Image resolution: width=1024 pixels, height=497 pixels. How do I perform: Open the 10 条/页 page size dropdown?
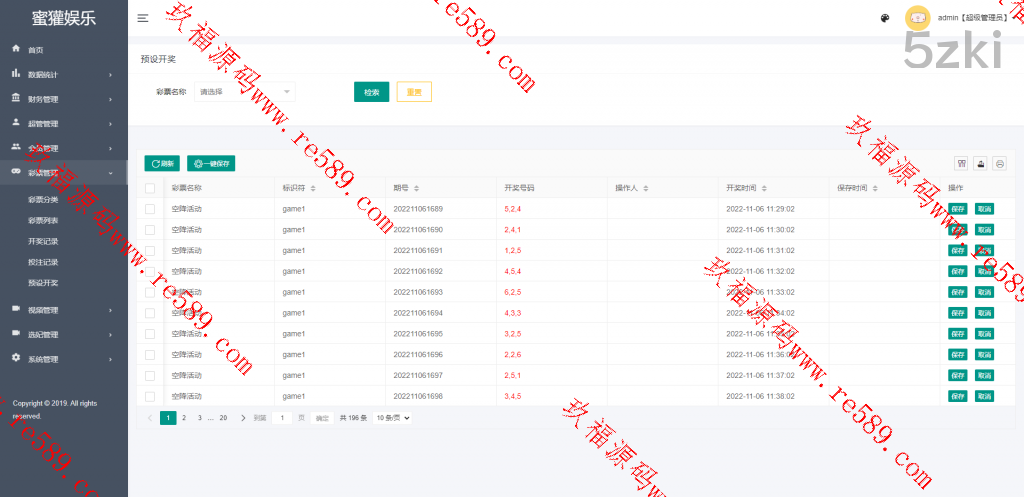pos(393,418)
